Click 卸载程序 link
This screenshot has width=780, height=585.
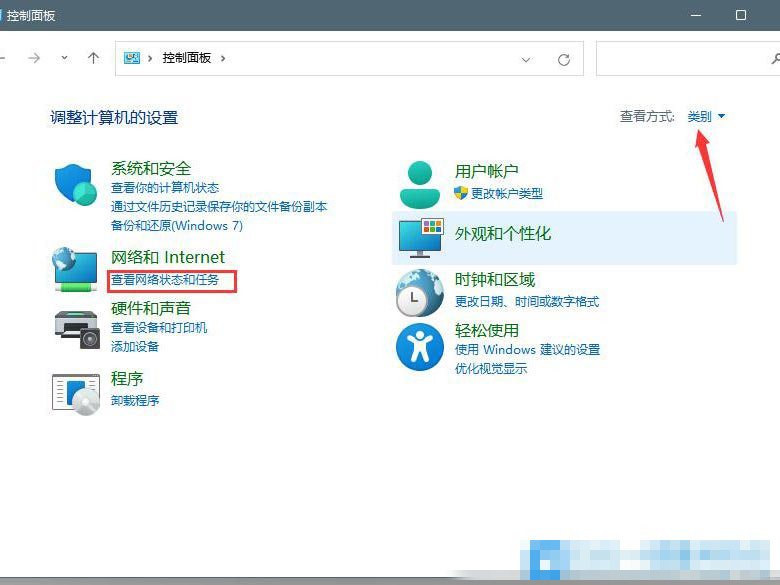pyautogui.click(x=135, y=401)
